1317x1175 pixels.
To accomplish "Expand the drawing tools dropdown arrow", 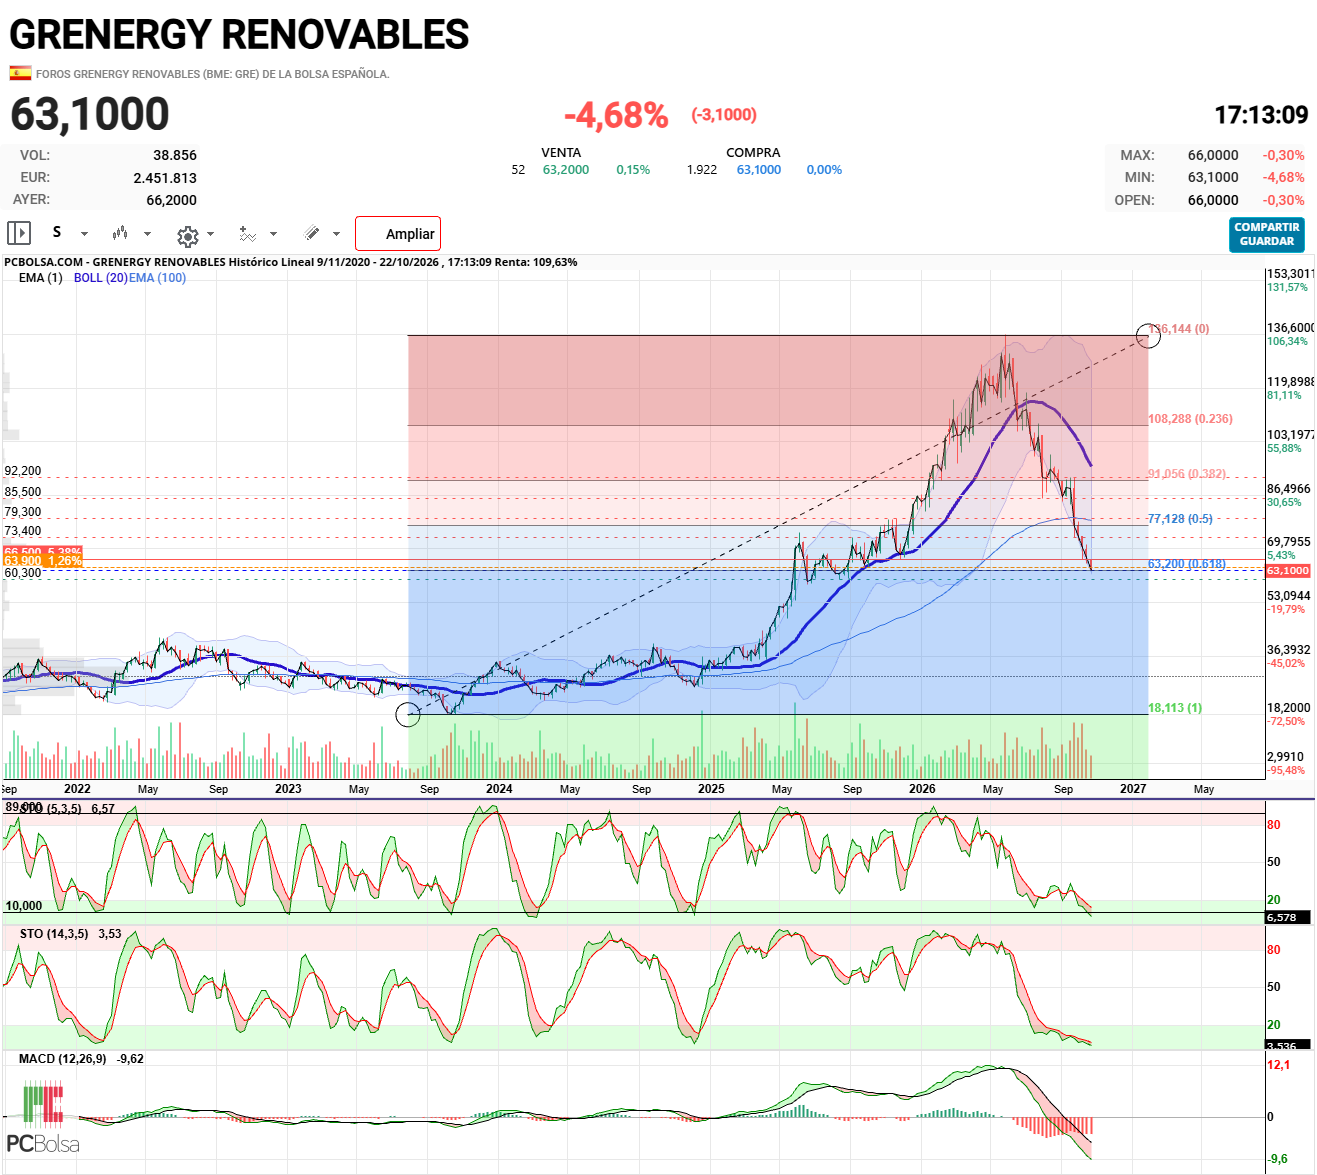I will point(336,234).
